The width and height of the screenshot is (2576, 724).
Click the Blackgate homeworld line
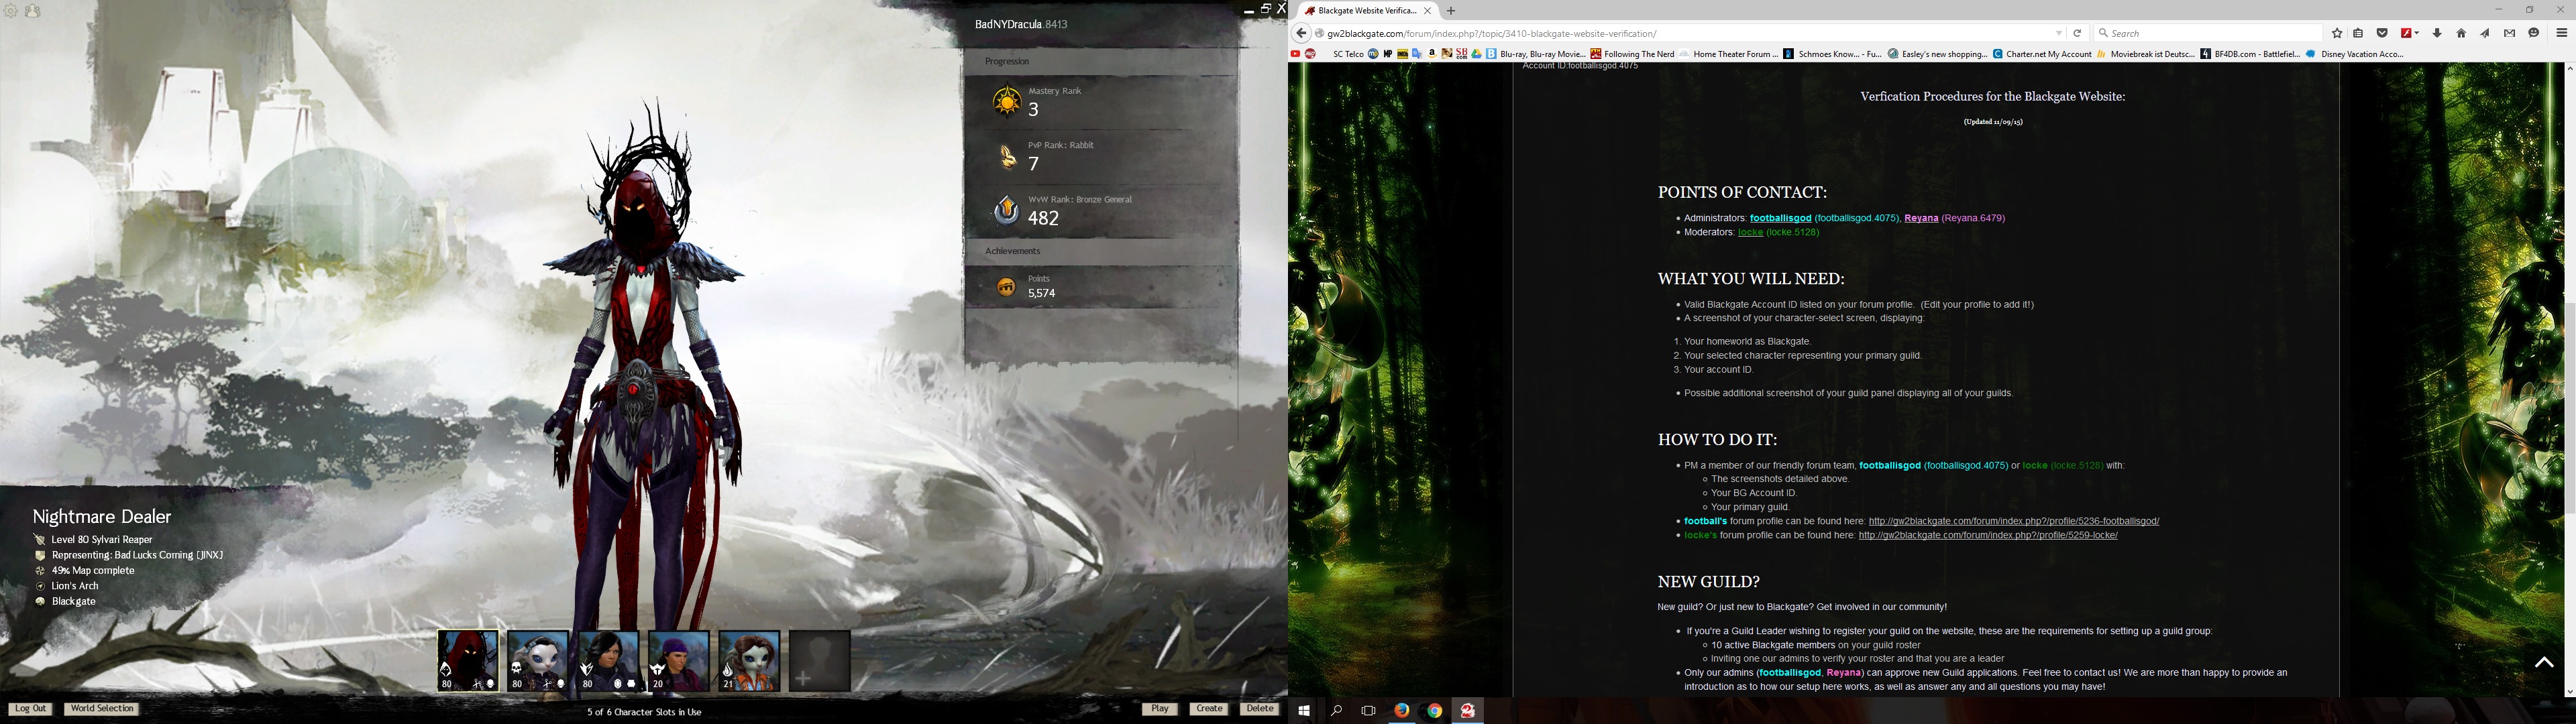74,602
